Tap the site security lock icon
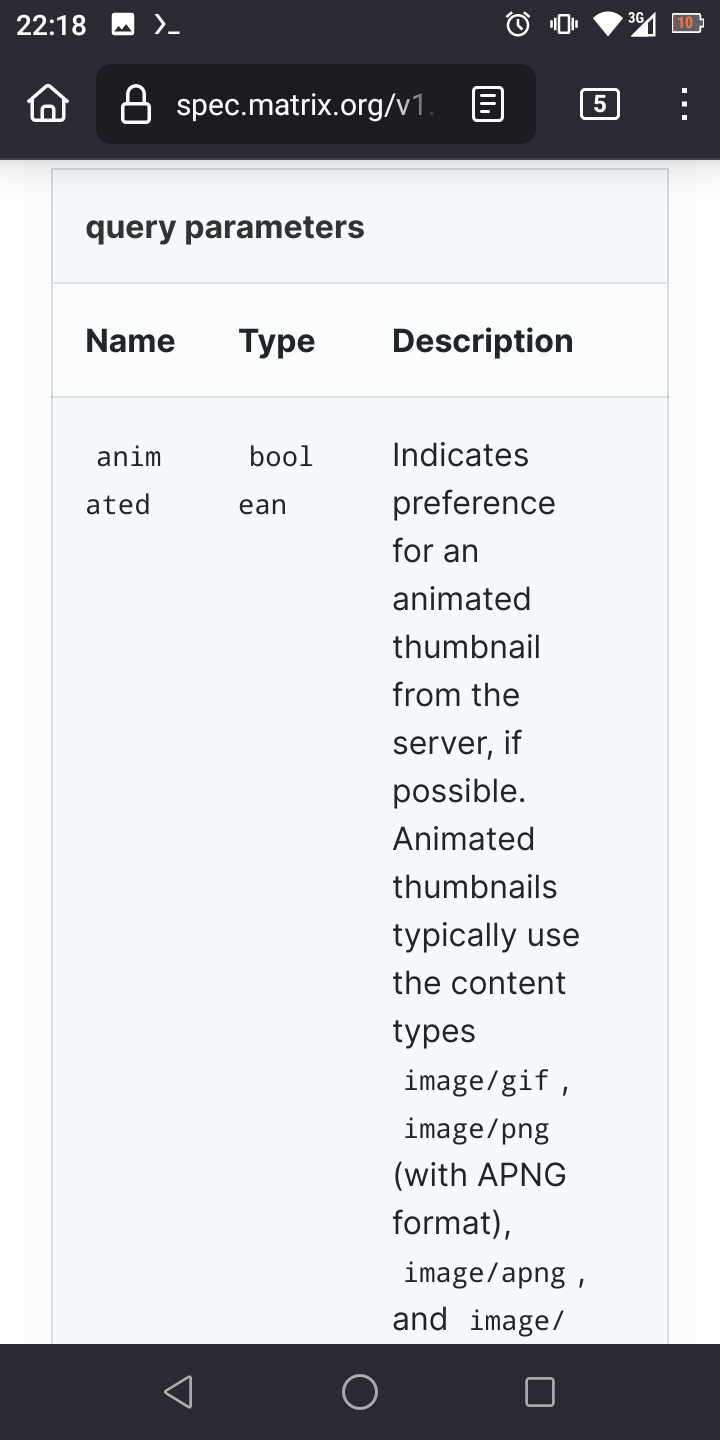 (135, 104)
